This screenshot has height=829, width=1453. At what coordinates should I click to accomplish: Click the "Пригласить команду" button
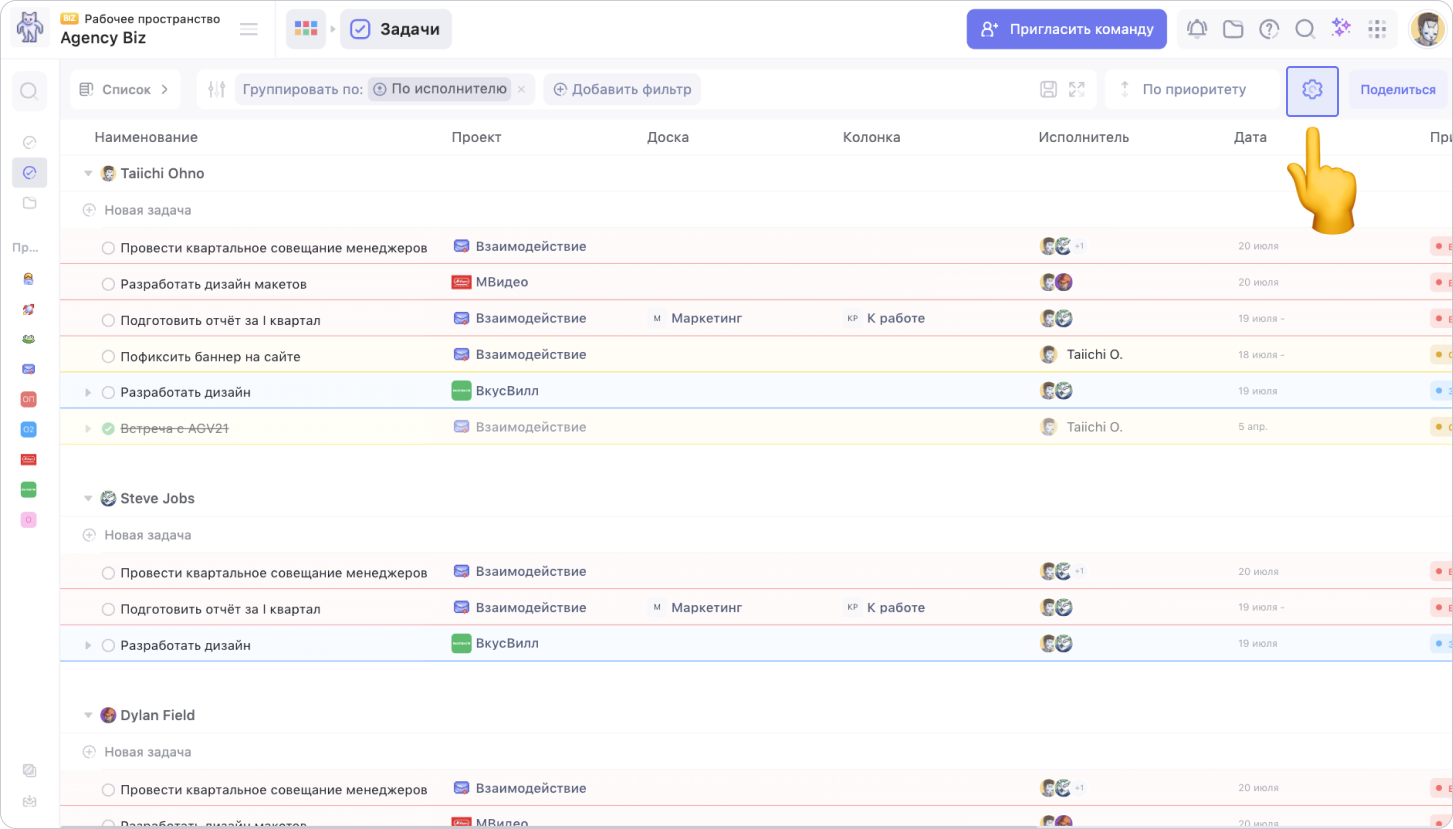click(x=1066, y=29)
